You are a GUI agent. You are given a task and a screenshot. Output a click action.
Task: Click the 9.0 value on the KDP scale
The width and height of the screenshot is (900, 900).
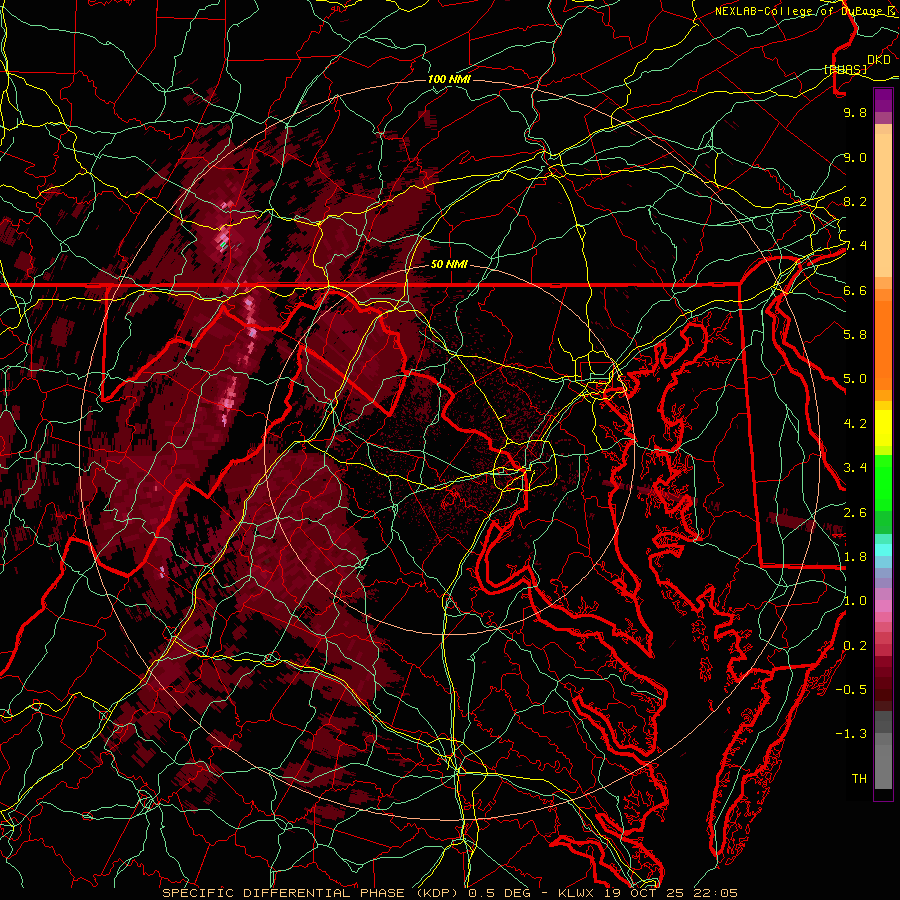tap(855, 157)
